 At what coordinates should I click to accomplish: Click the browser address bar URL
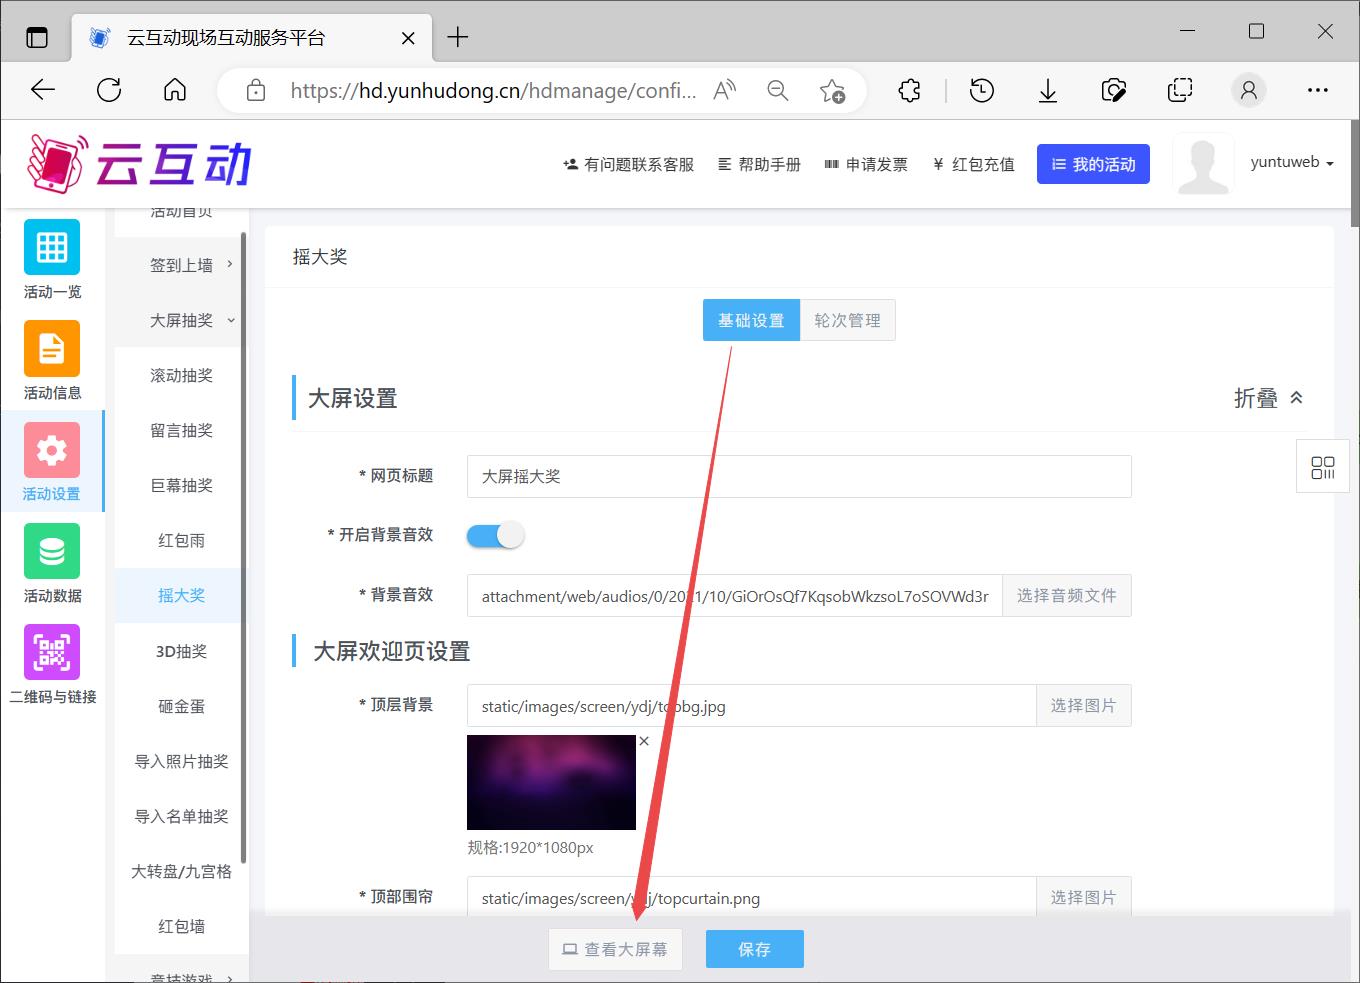click(x=494, y=90)
